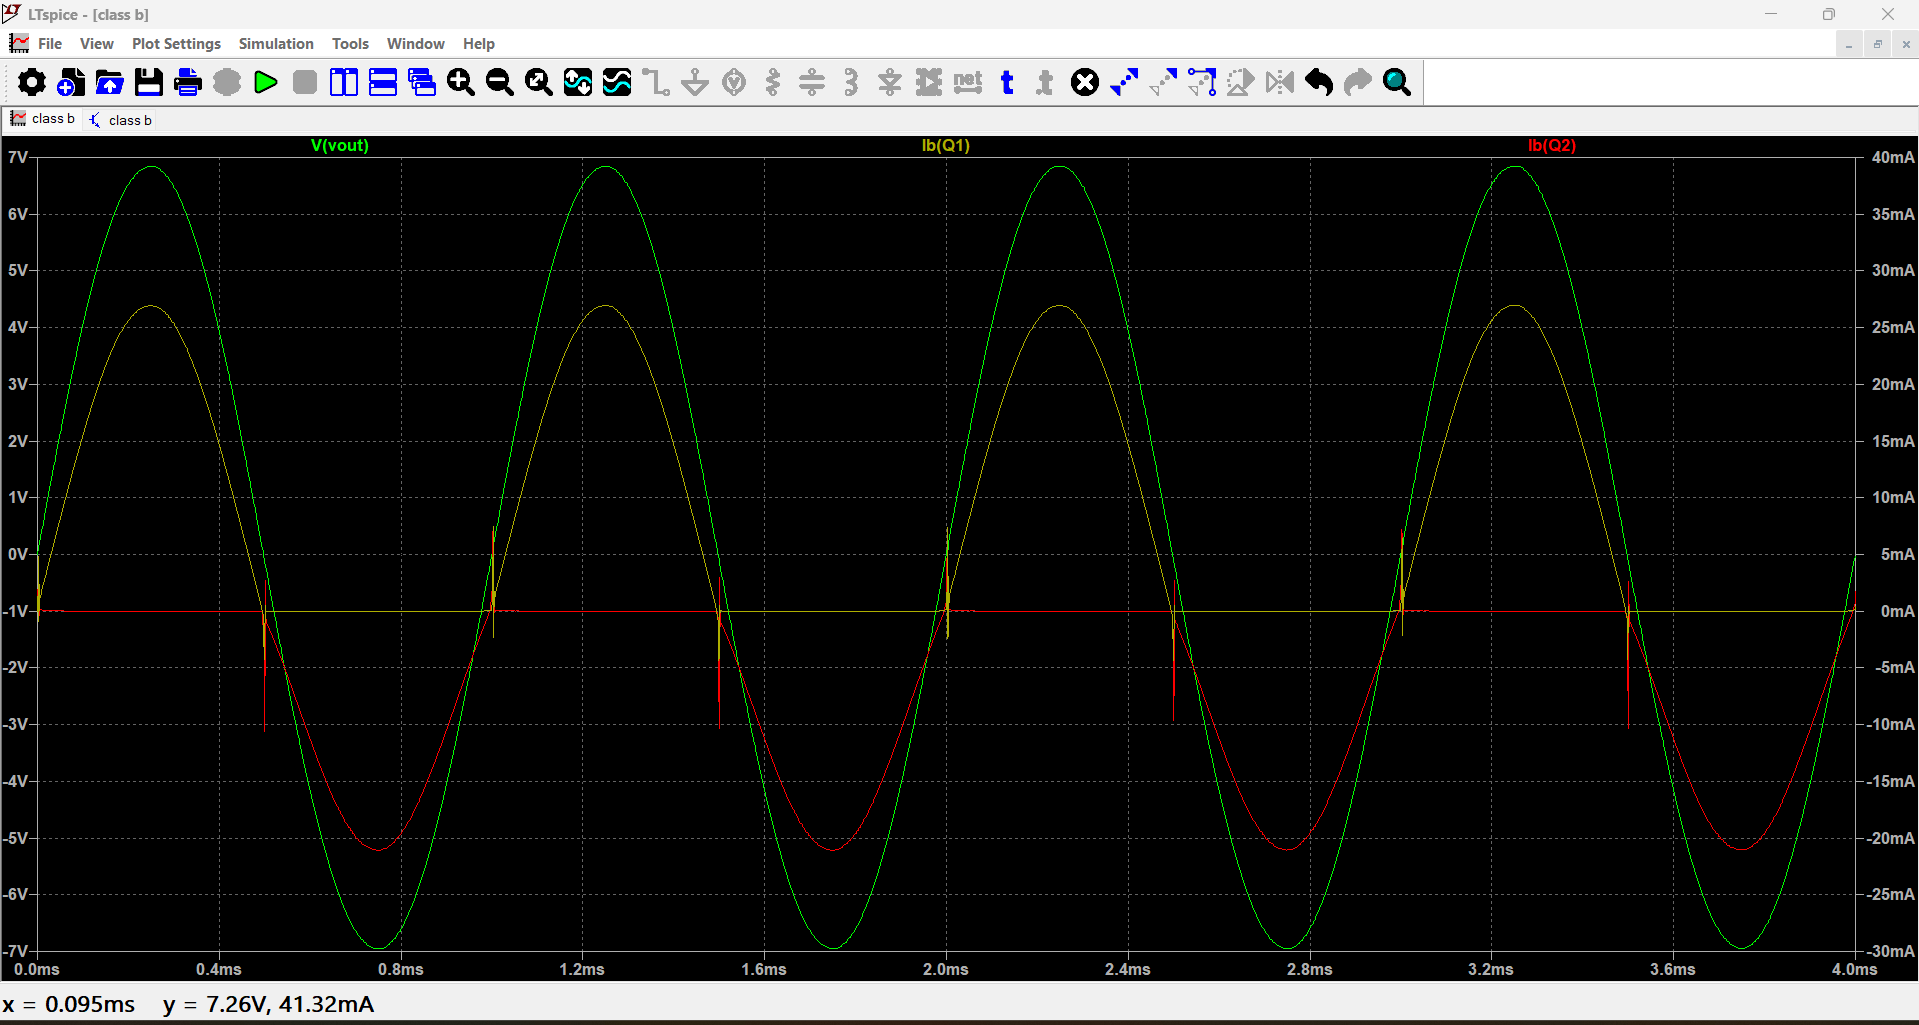Screen dimensions: 1919x1025
Task: Click the print icon
Action: pos(188,82)
